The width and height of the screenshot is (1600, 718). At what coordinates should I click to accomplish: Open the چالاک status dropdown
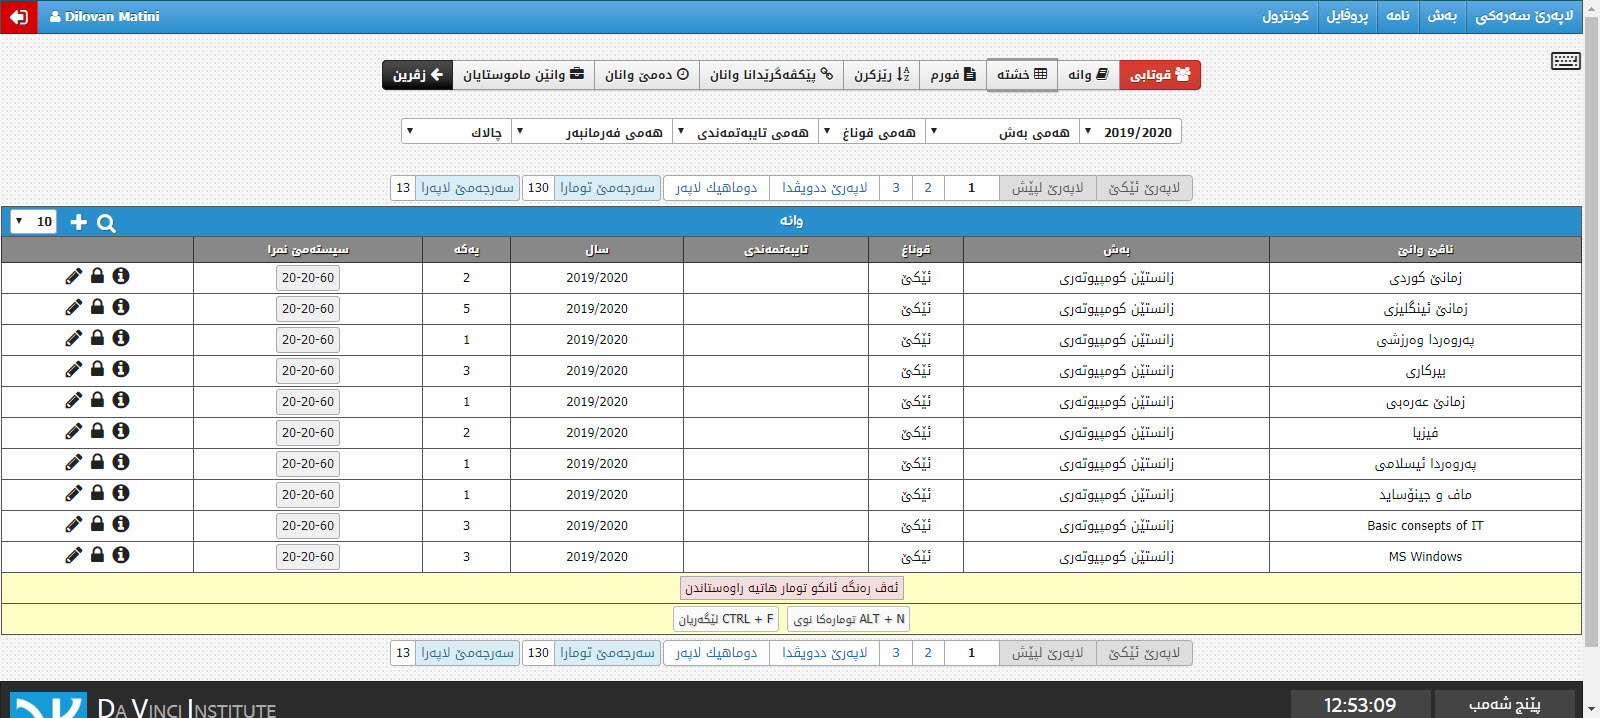pyautogui.click(x=456, y=132)
